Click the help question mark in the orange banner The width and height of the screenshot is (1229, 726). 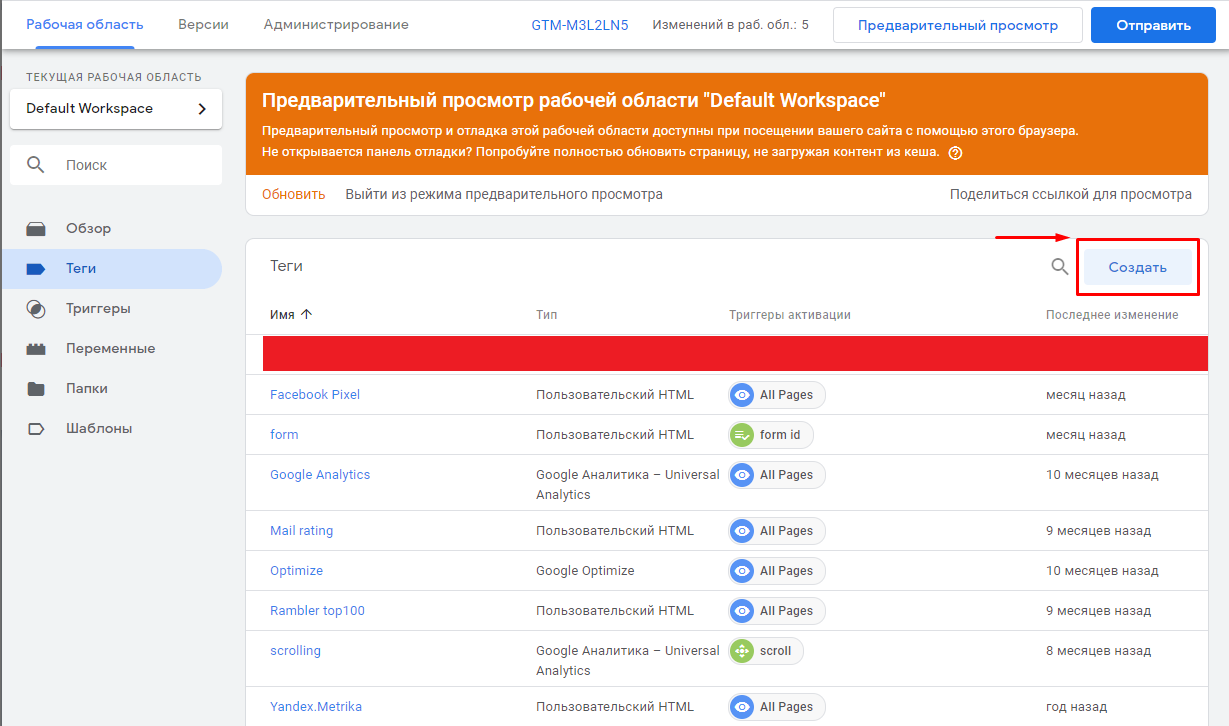pos(955,153)
